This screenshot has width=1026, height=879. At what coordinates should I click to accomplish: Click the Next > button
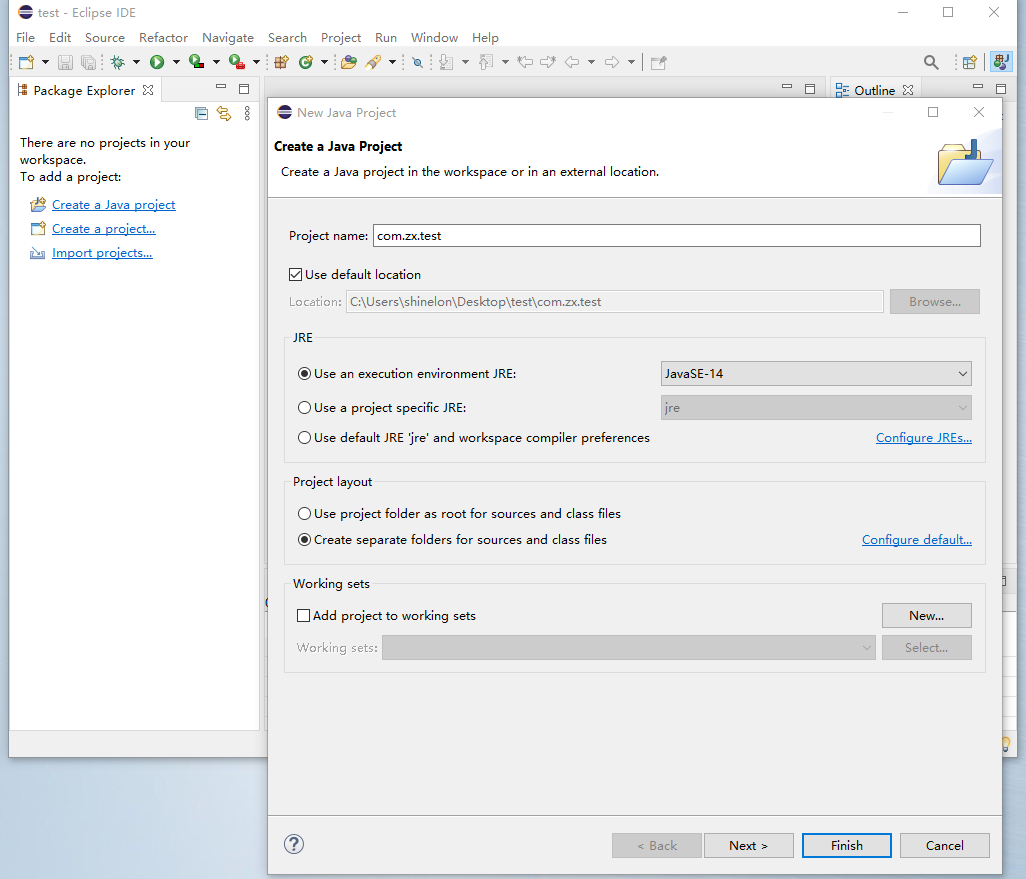[x=749, y=845]
